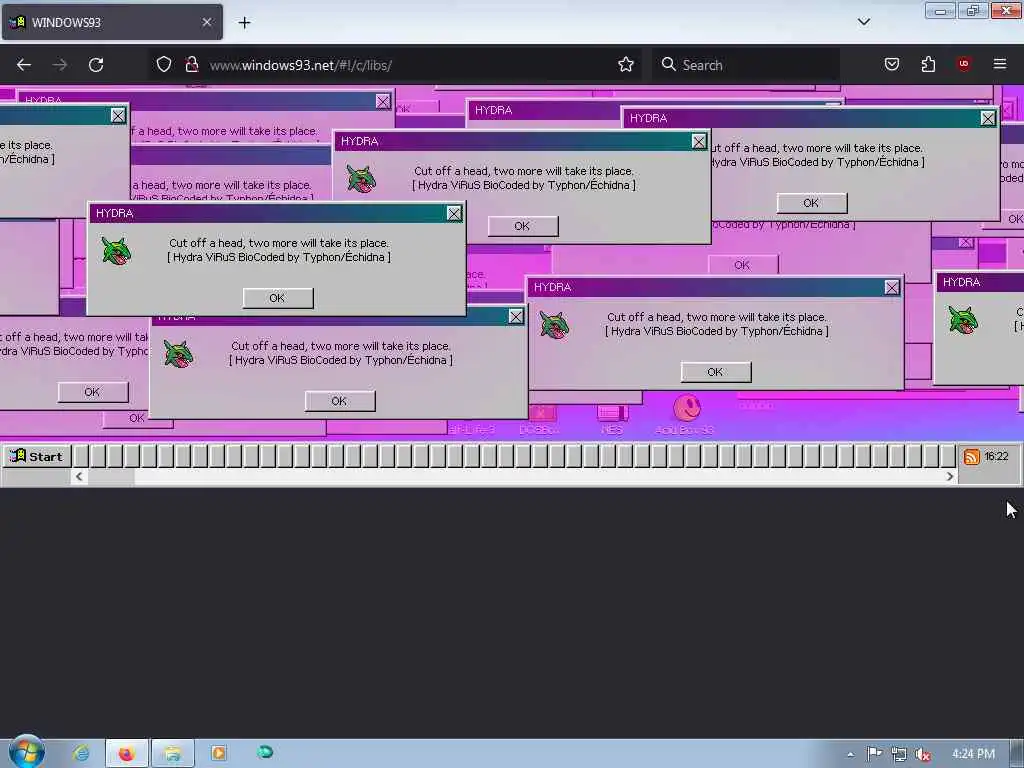1024x768 pixels.
Task: Open a new tab with plus button
Action: (244, 23)
